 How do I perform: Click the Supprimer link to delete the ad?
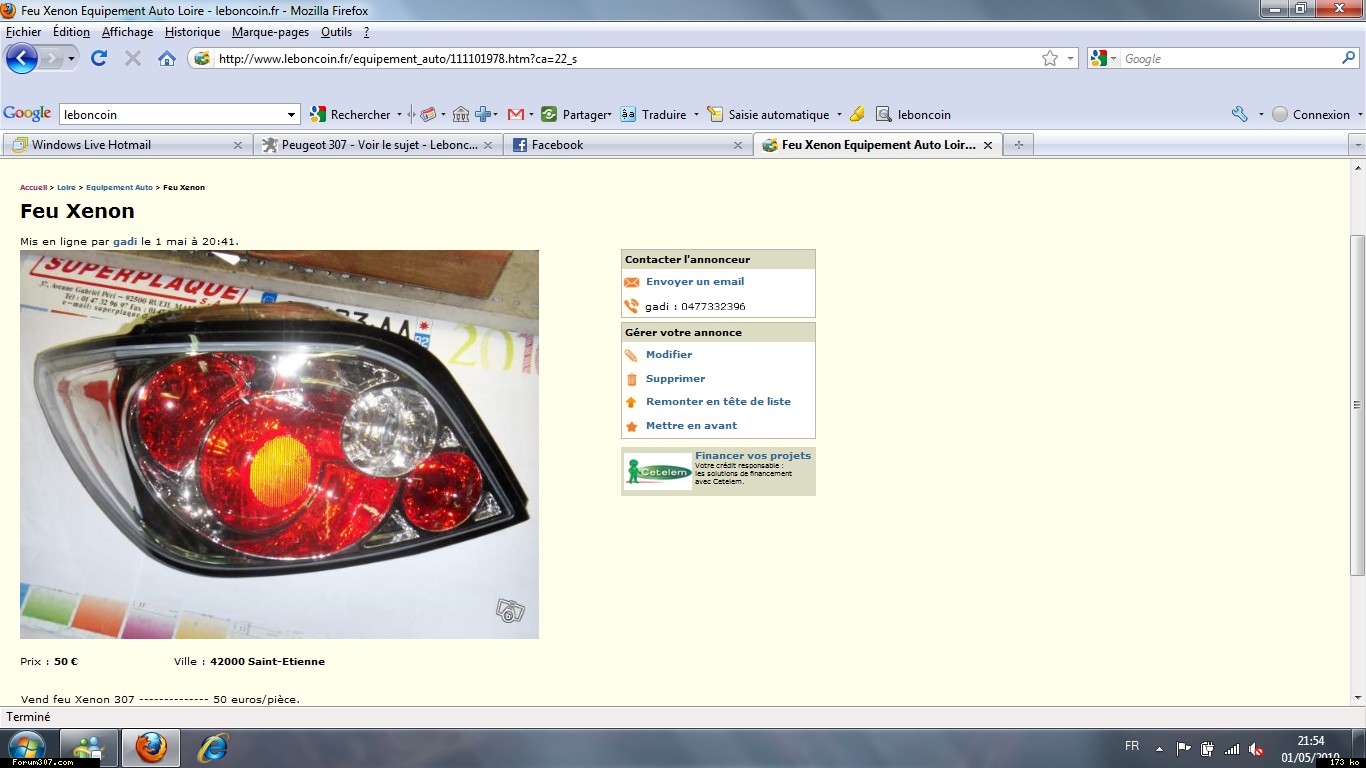point(675,379)
